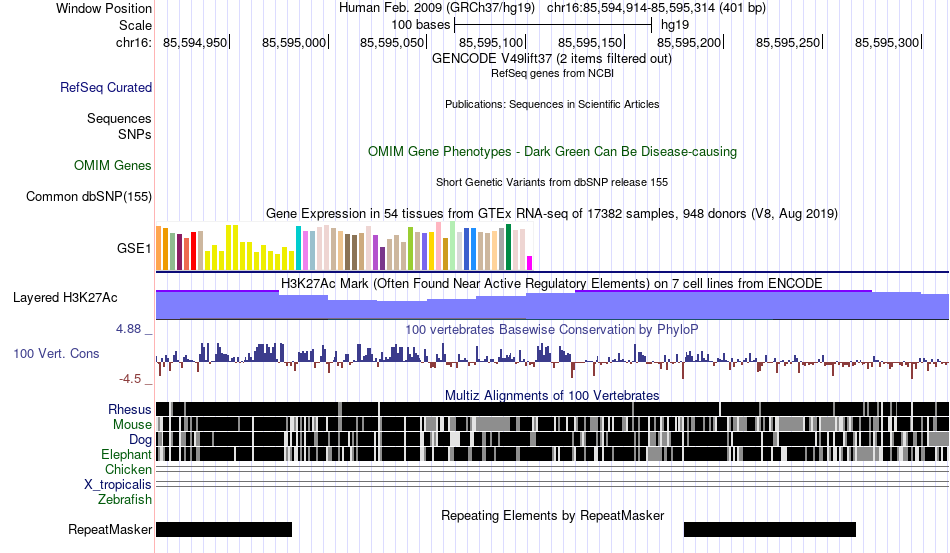The width and height of the screenshot is (950, 553).
Task: Click the red bar in GTEx chart
Action: 194,251
